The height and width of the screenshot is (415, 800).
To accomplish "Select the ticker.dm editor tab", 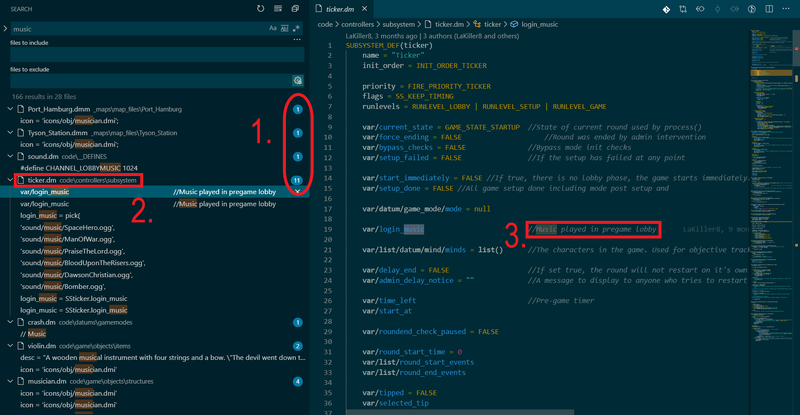I will 341,9.
